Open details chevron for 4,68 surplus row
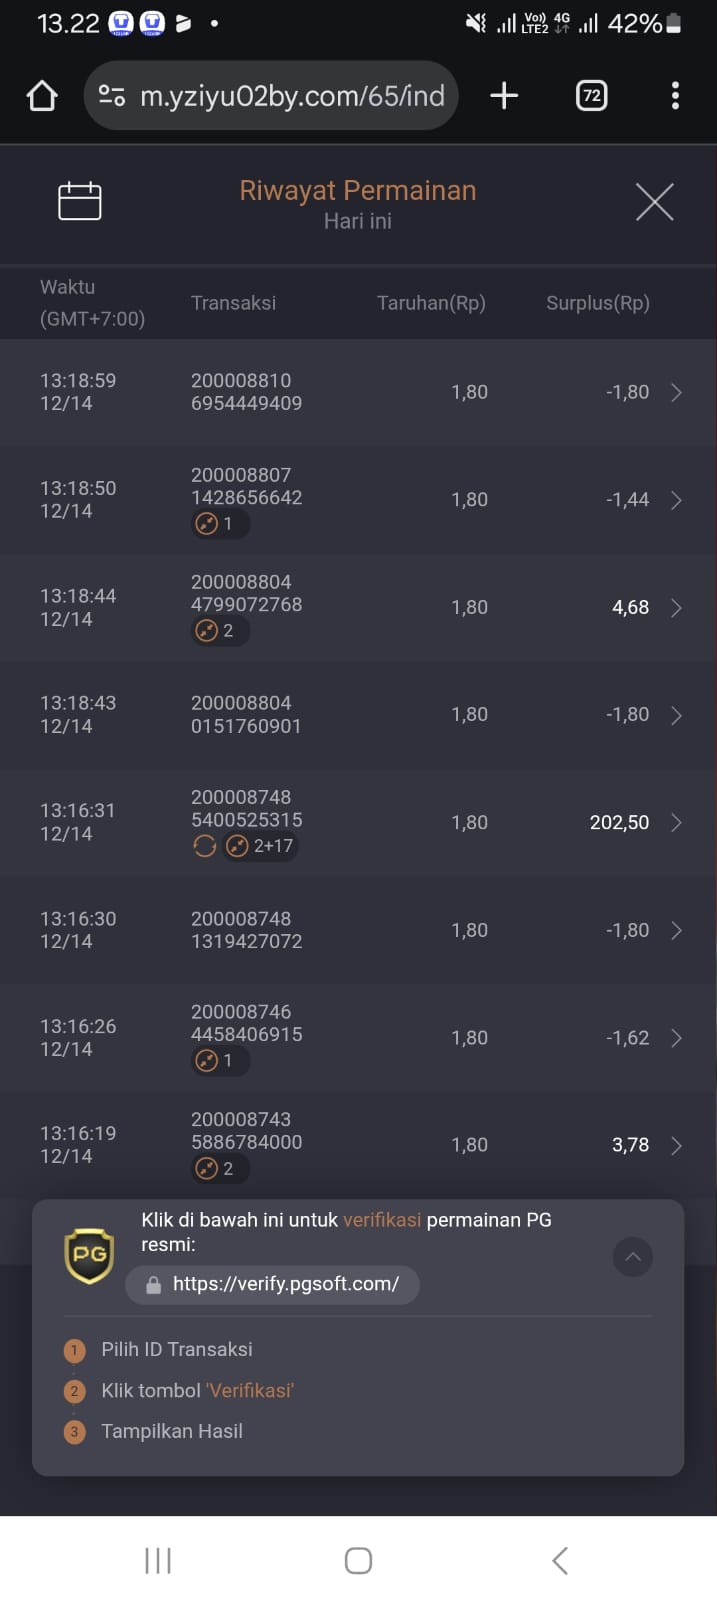The width and height of the screenshot is (717, 1600). click(x=676, y=607)
